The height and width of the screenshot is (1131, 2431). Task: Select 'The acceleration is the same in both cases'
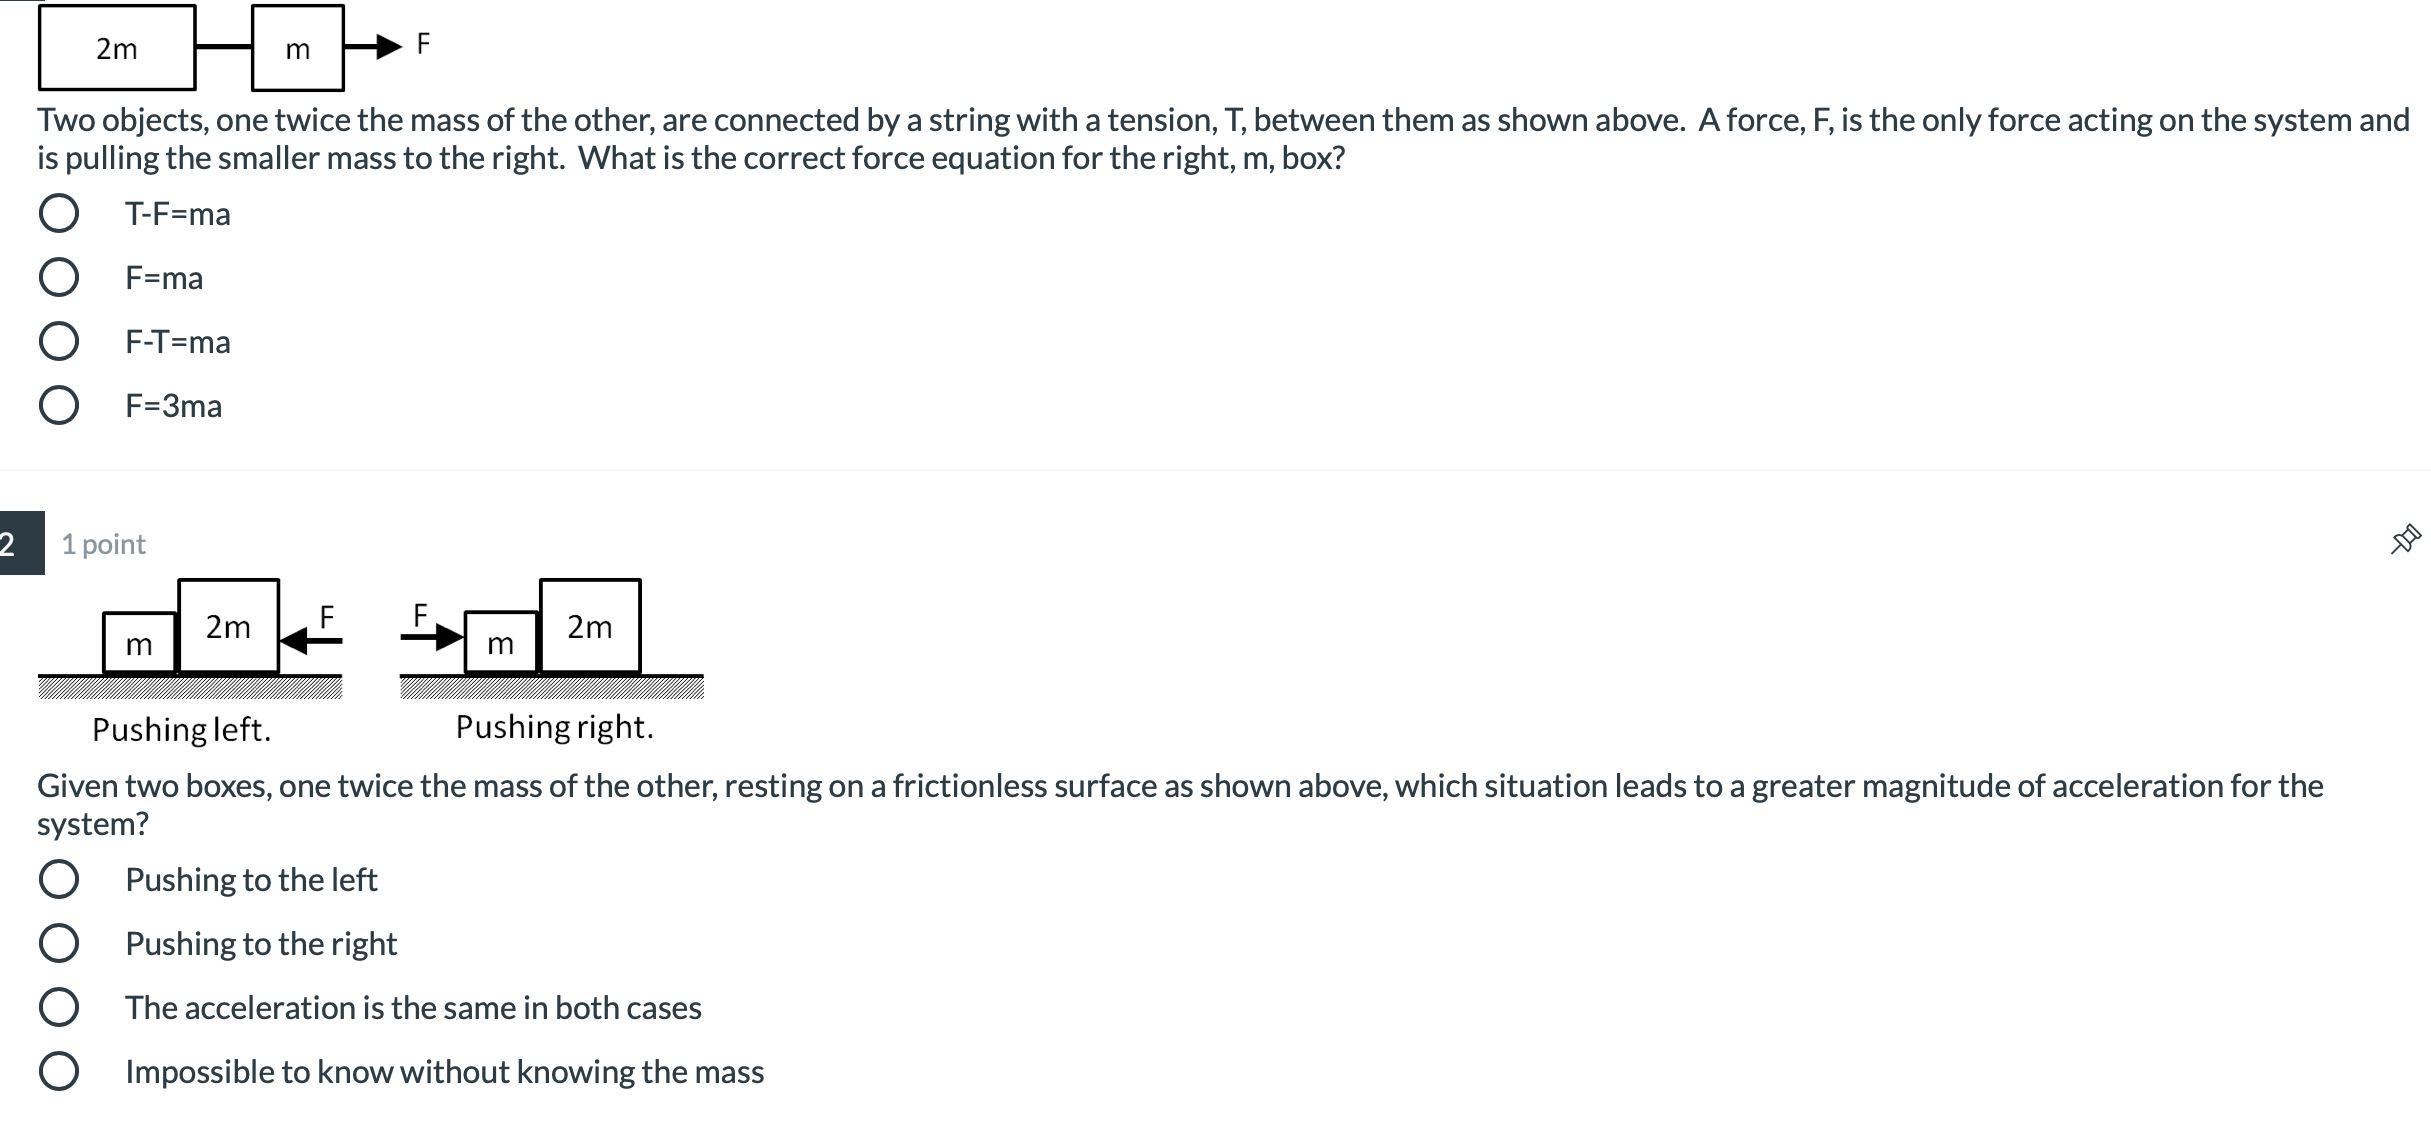[x=62, y=1006]
